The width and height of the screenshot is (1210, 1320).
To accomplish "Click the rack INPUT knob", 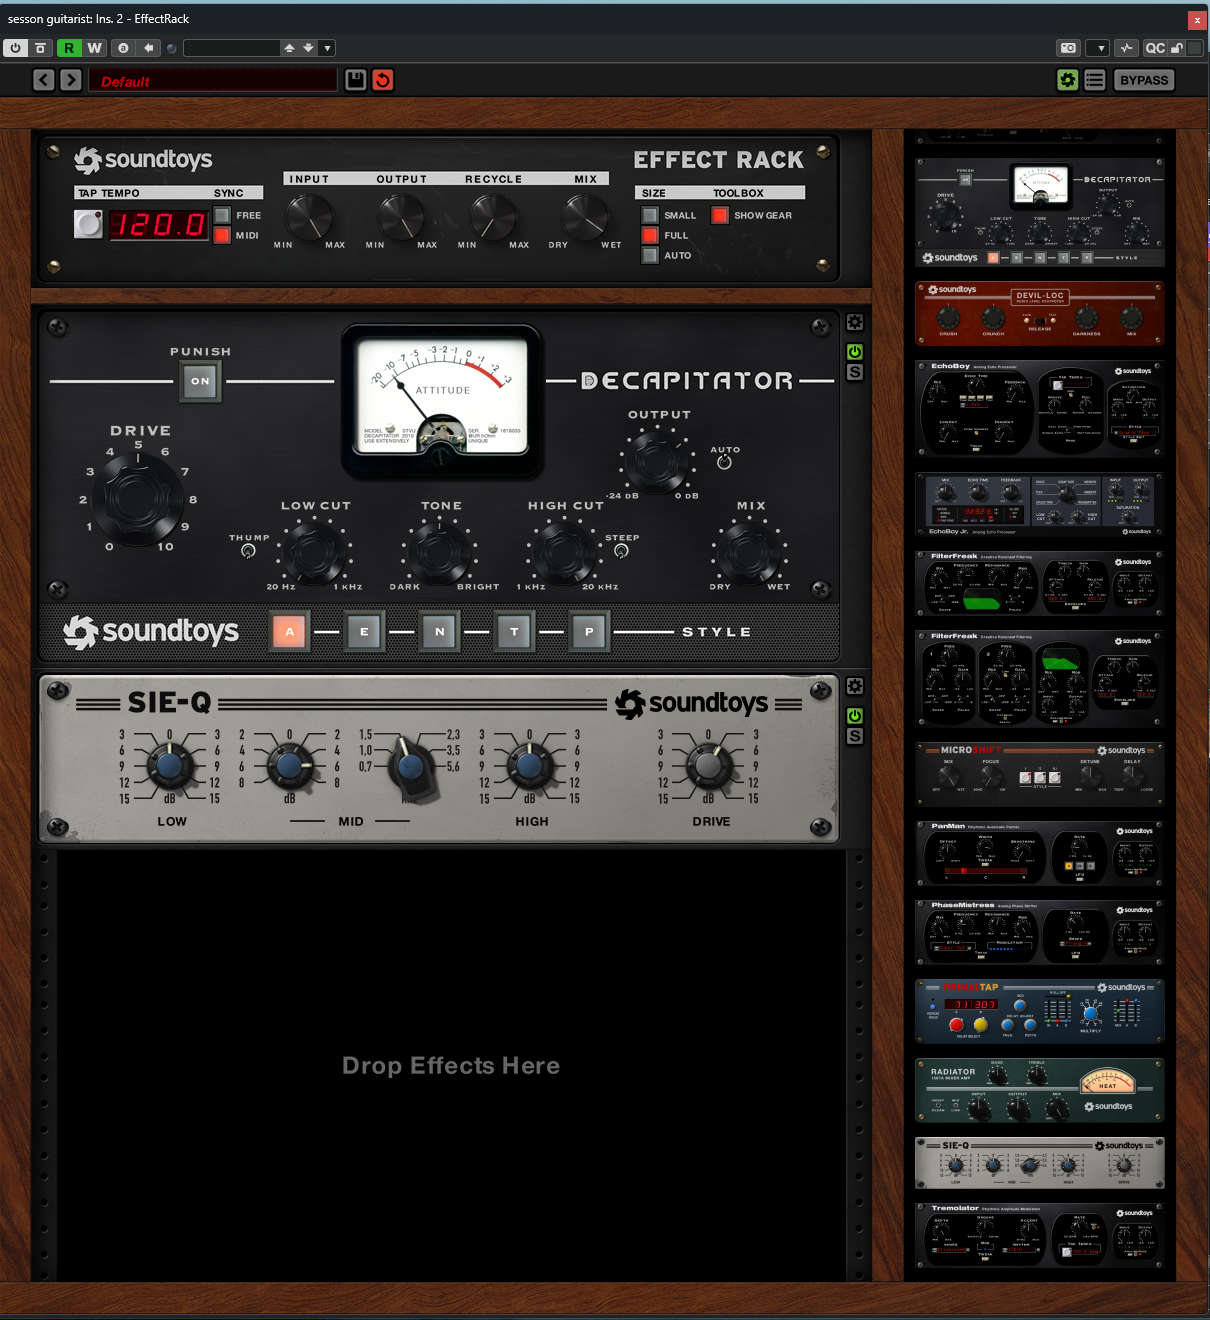I will (x=309, y=216).
